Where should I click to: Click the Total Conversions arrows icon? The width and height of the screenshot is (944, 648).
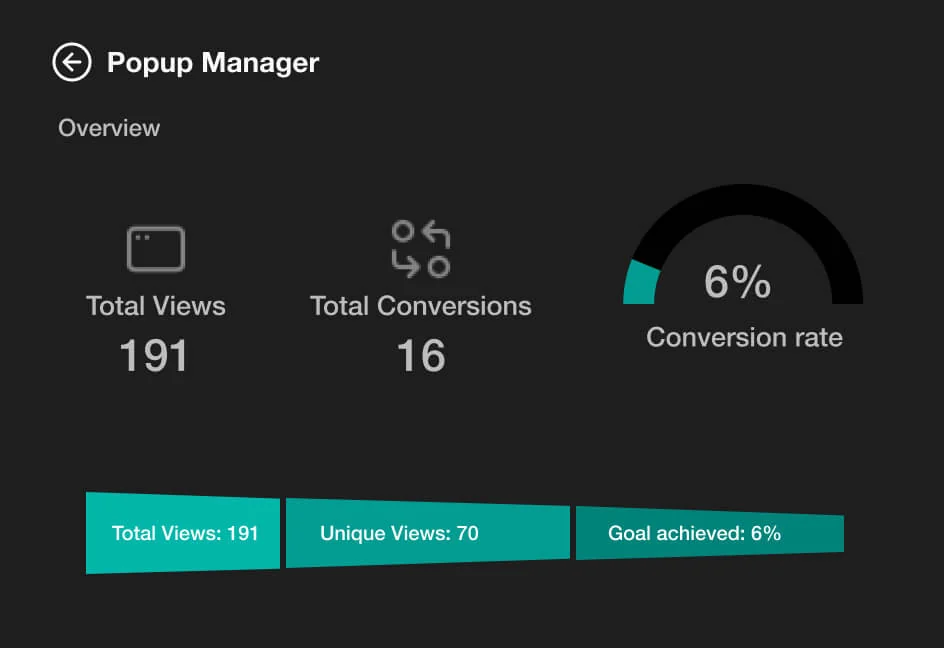point(421,249)
